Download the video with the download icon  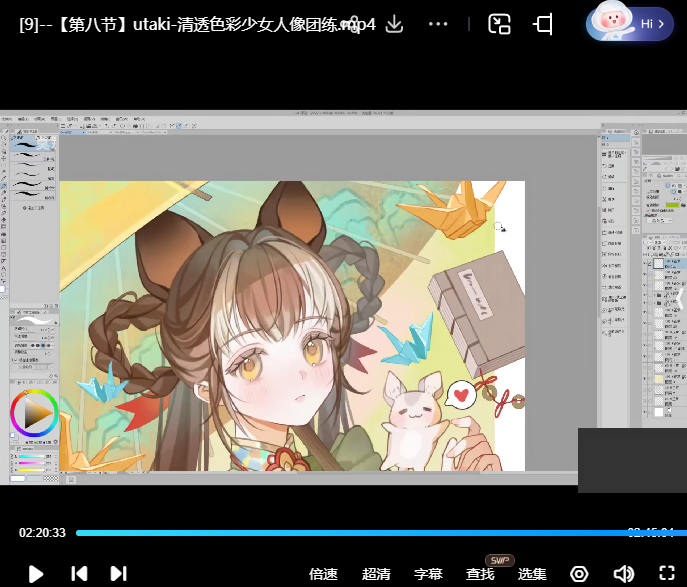394,24
